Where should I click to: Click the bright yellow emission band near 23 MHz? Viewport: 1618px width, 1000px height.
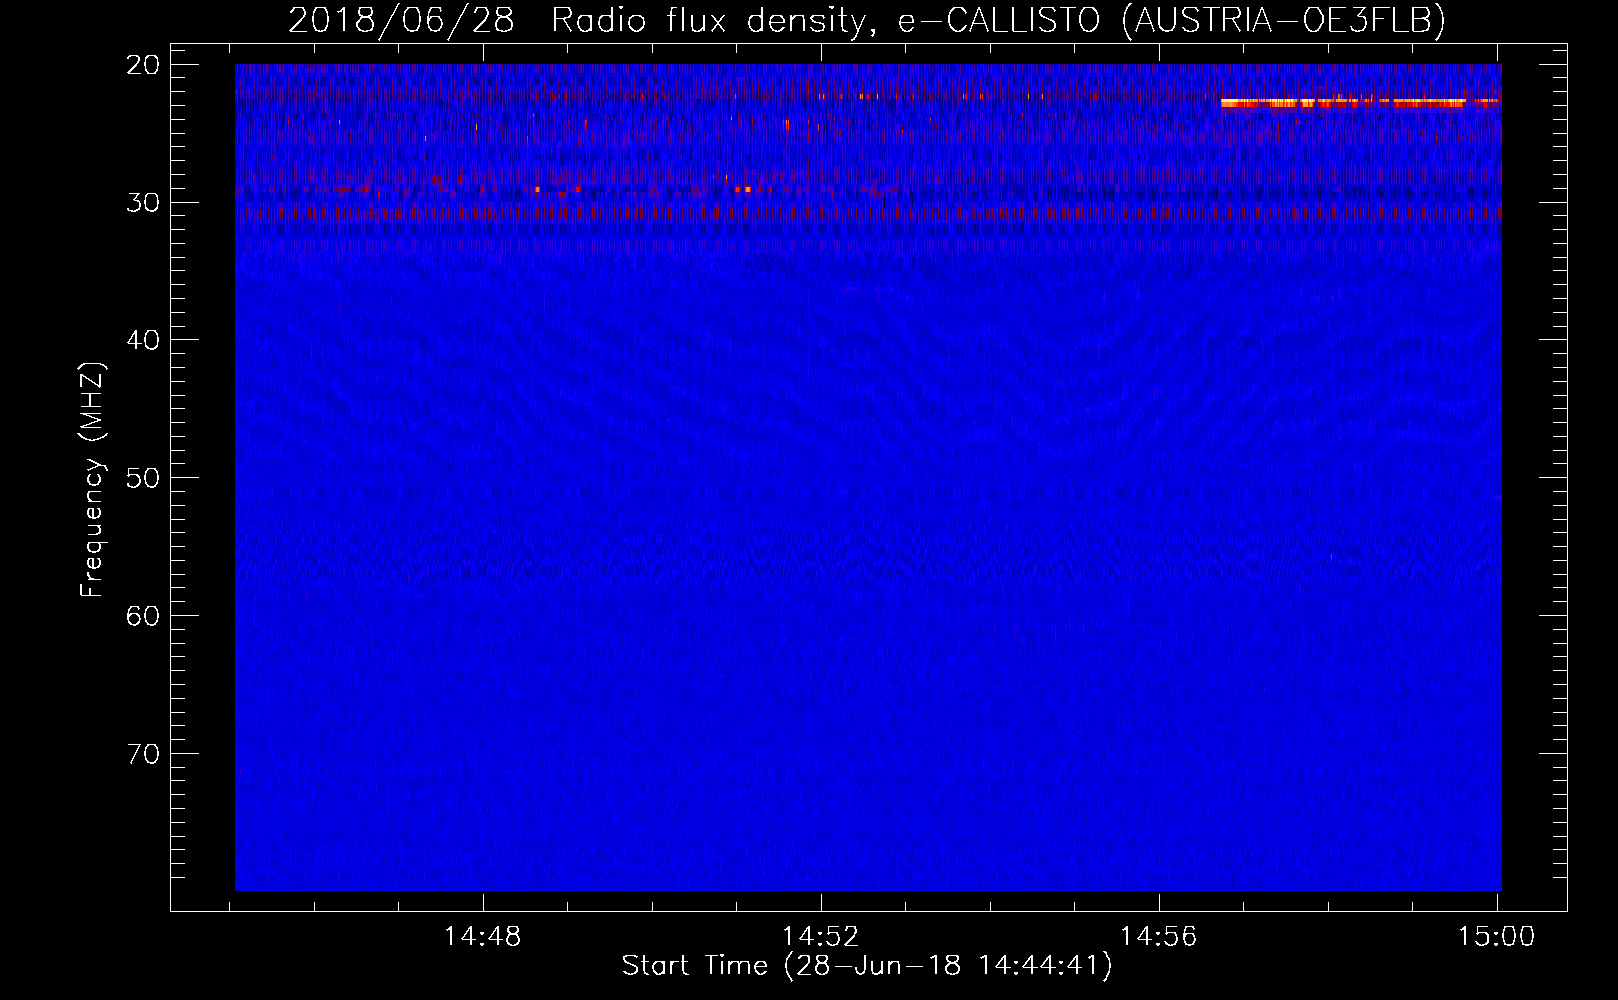pyautogui.click(x=1360, y=102)
